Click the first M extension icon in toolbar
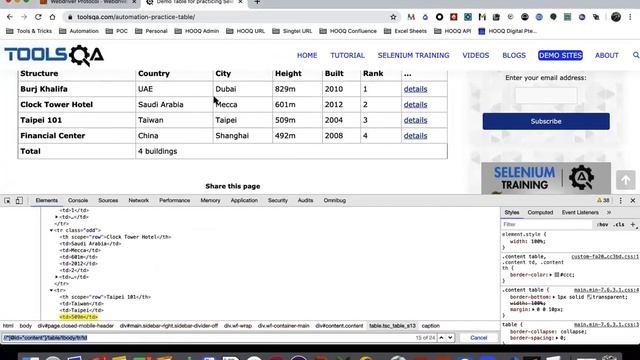 coord(411,17)
